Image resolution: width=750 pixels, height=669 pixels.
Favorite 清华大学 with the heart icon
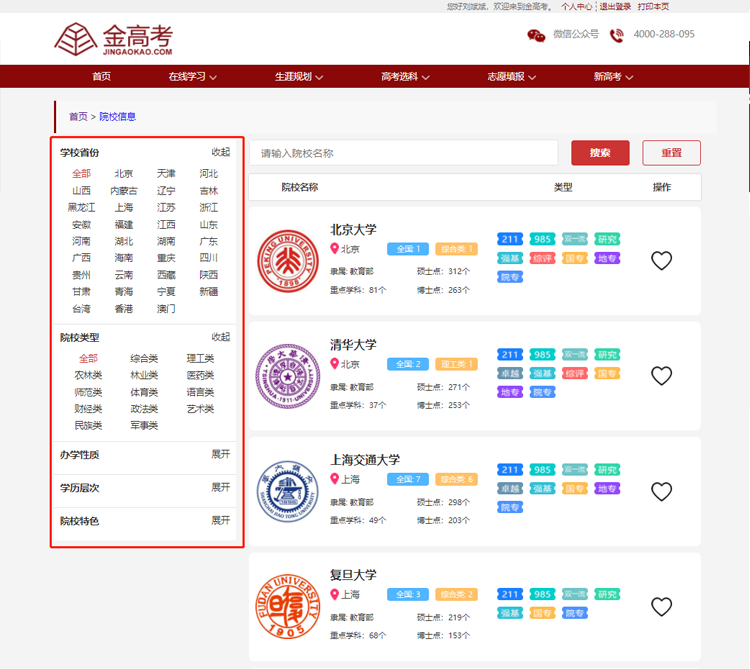click(x=661, y=376)
